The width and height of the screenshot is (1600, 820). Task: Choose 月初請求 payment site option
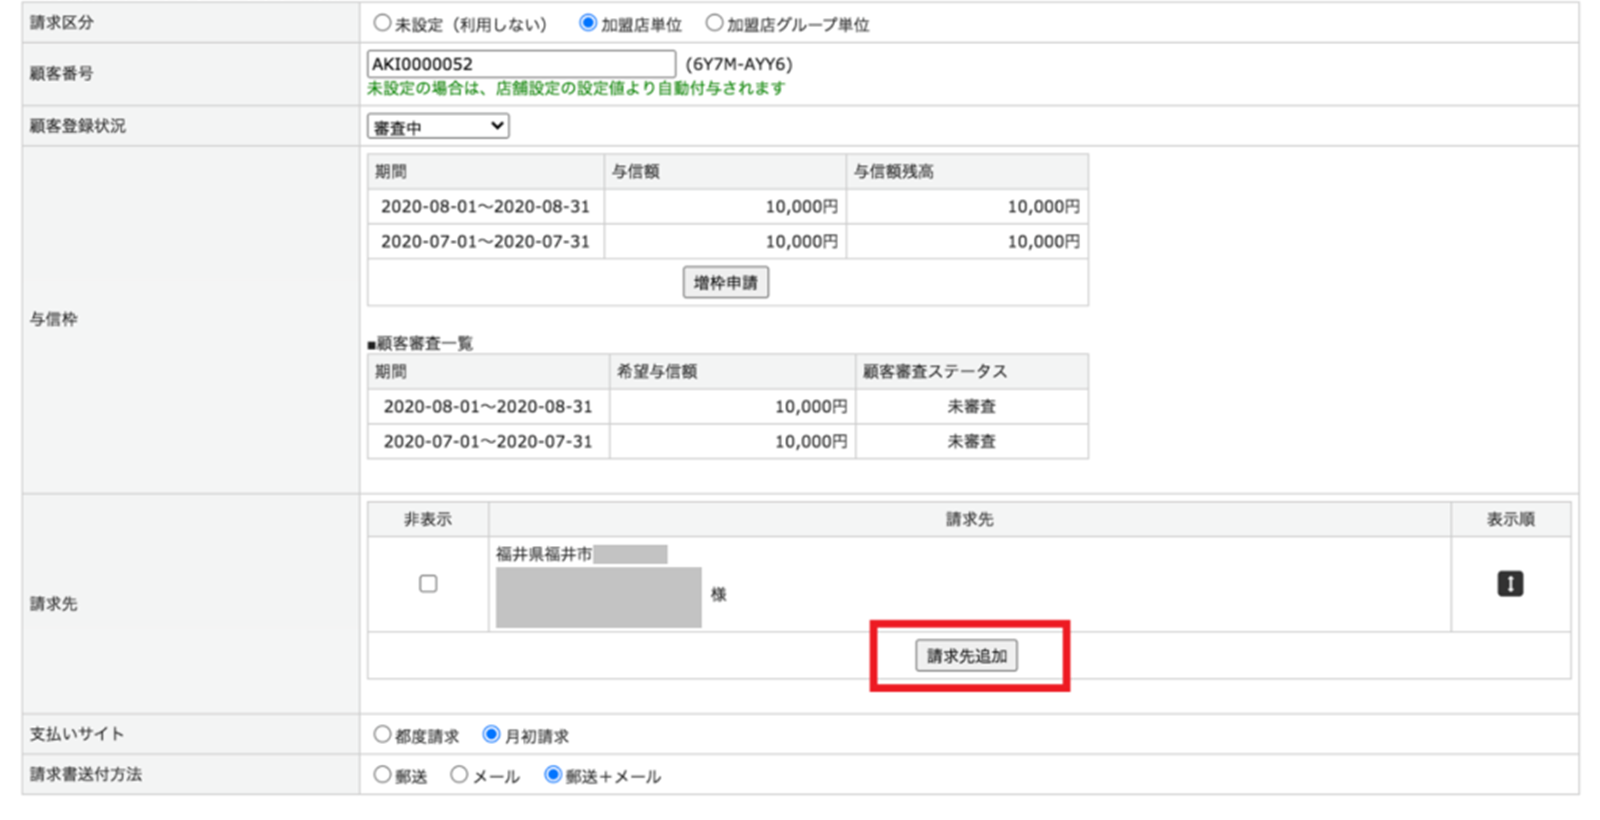point(491,735)
